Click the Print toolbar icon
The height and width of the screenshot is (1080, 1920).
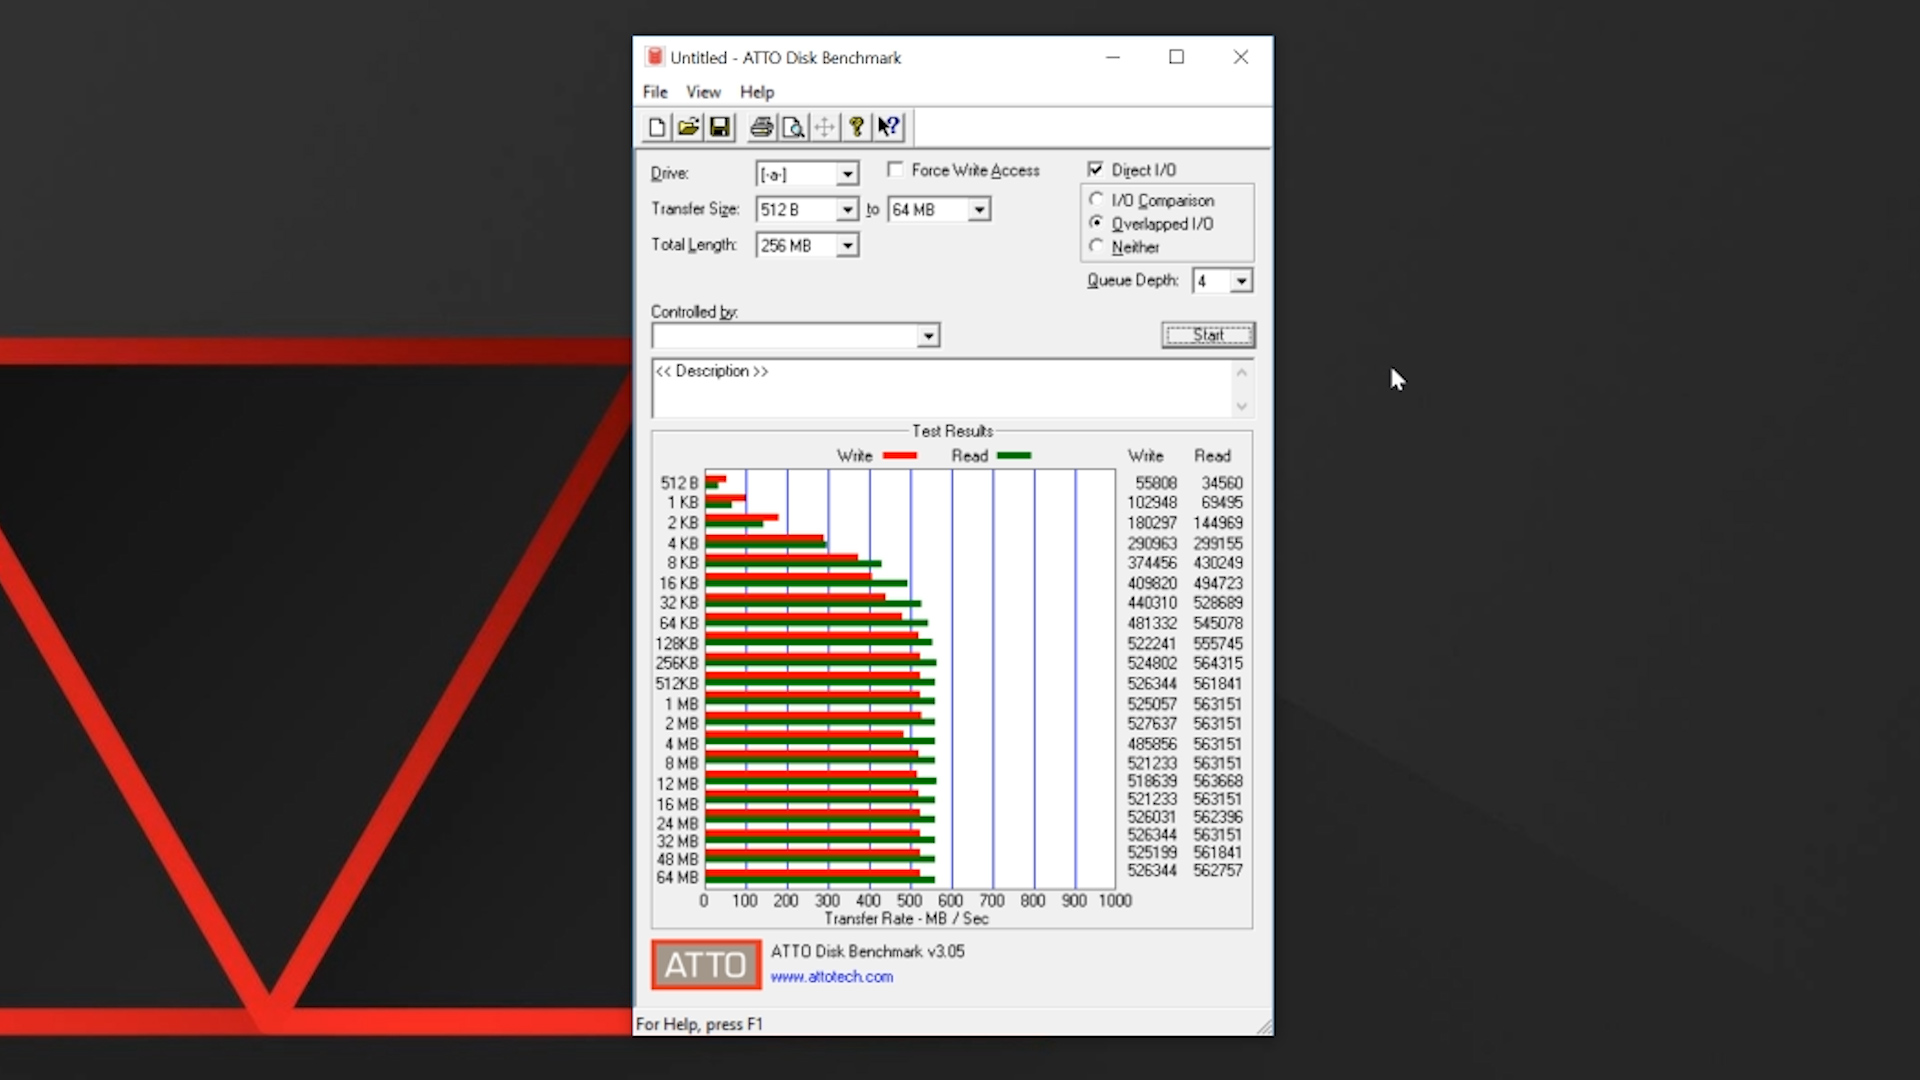point(761,127)
